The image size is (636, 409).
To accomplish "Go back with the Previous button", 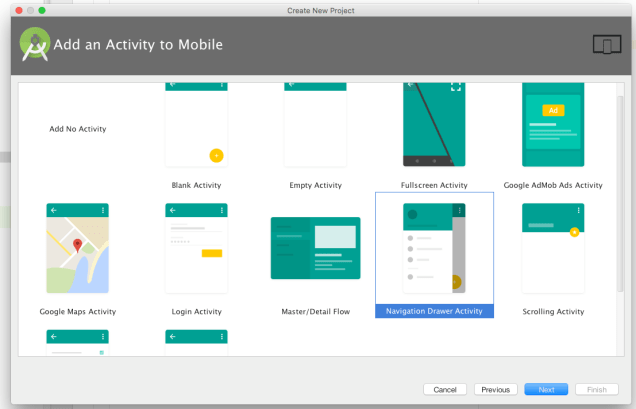I will (x=496, y=390).
